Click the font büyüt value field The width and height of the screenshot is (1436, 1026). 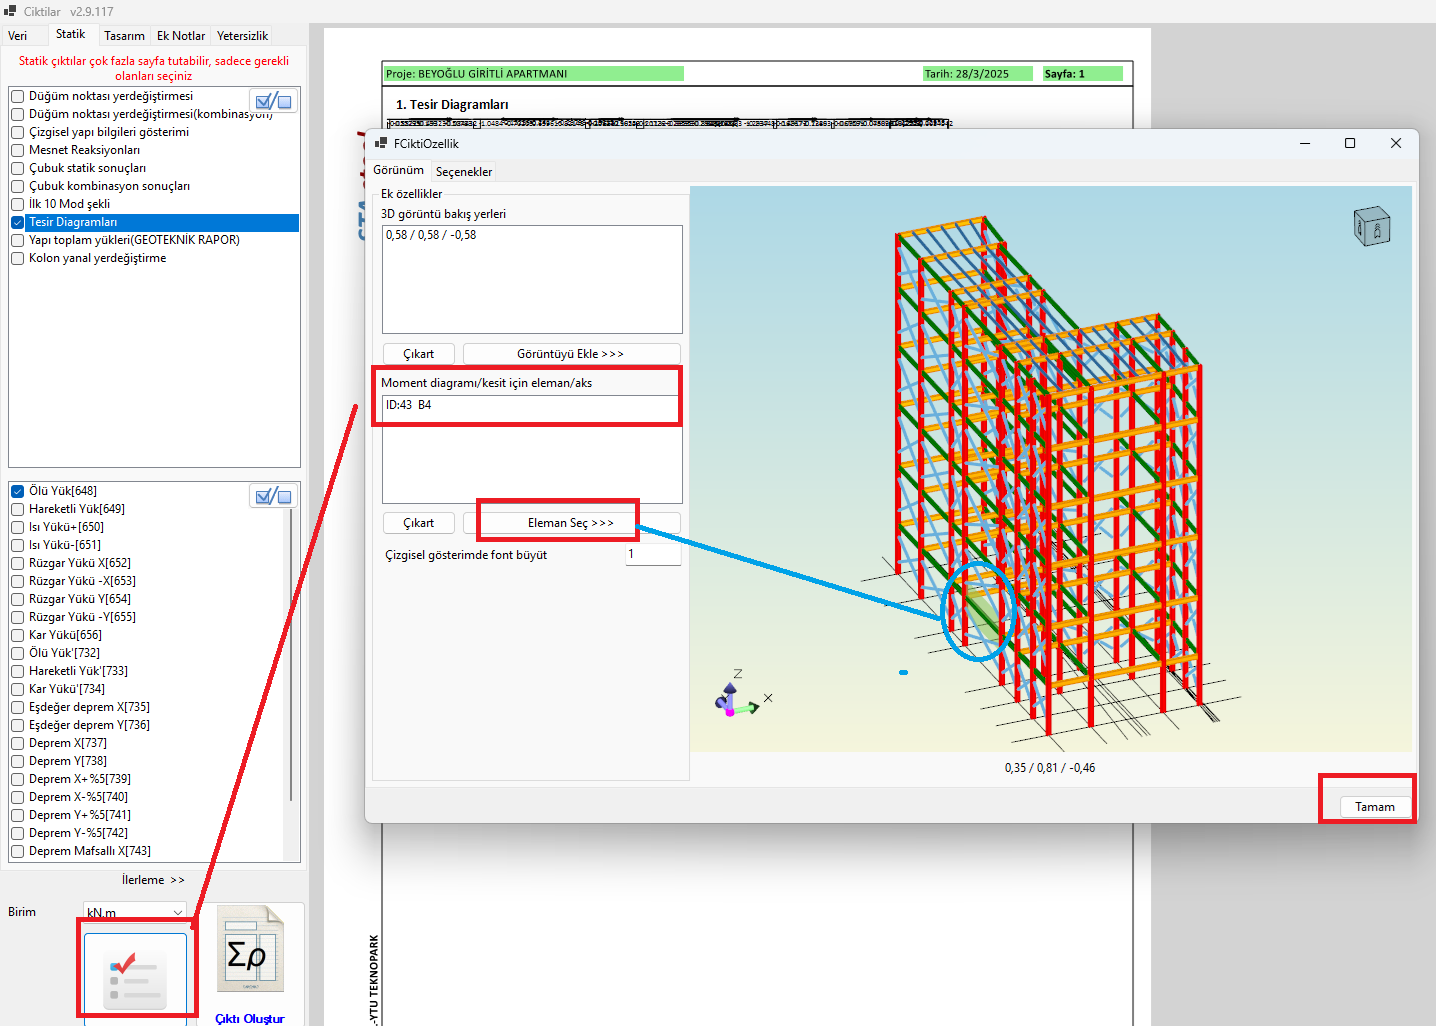click(653, 554)
